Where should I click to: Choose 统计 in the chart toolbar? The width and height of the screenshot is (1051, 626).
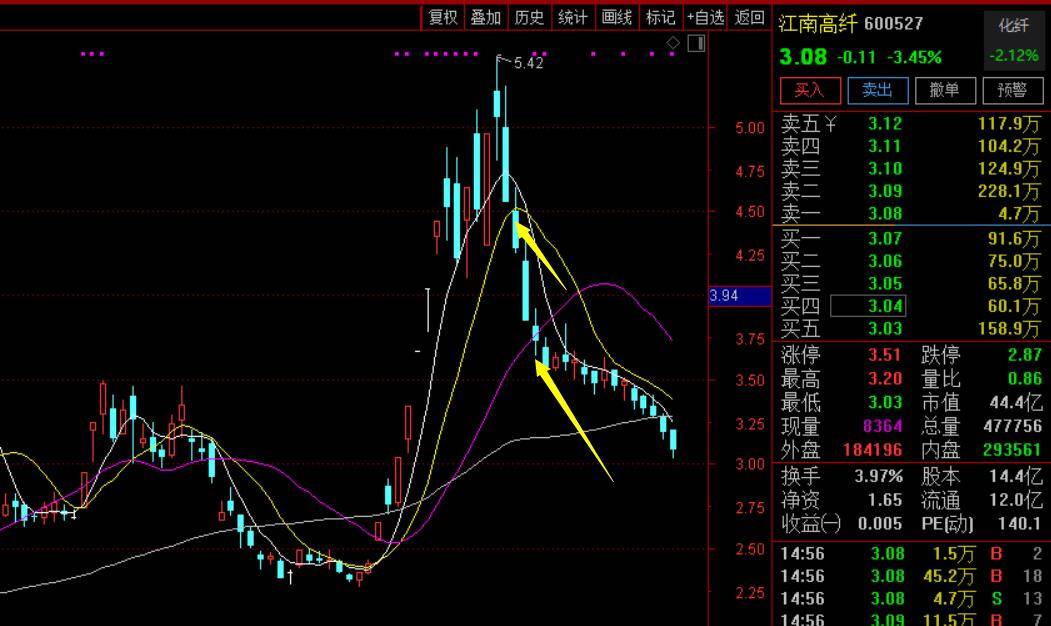pyautogui.click(x=573, y=17)
